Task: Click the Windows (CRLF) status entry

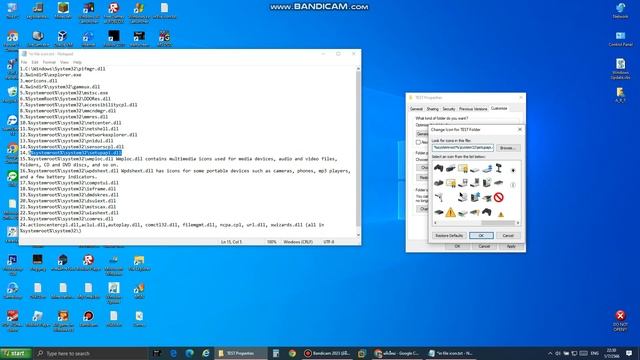Action: pyautogui.click(x=298, y=242)
